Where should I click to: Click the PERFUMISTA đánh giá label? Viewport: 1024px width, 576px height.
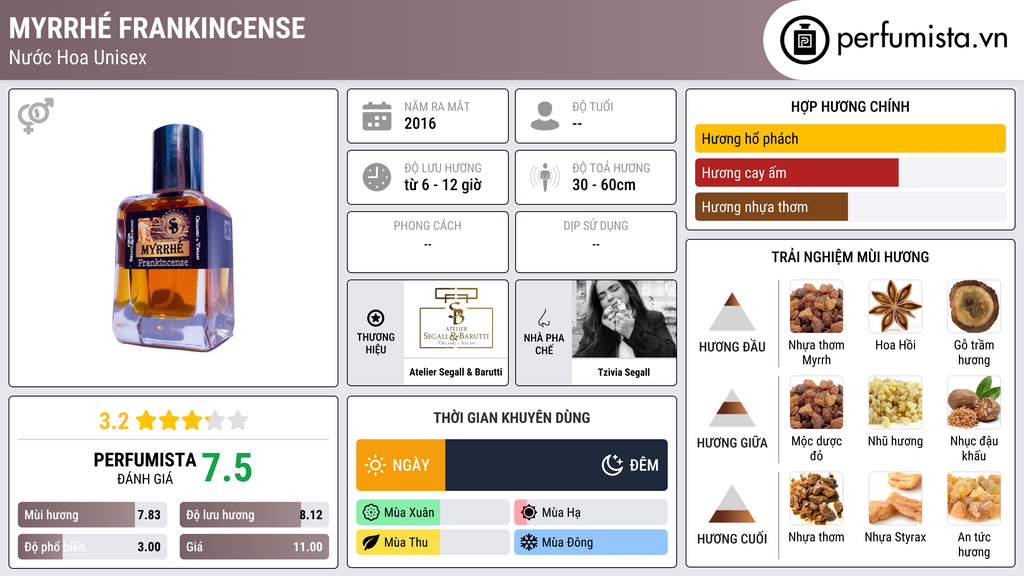(x=144, y=468)
